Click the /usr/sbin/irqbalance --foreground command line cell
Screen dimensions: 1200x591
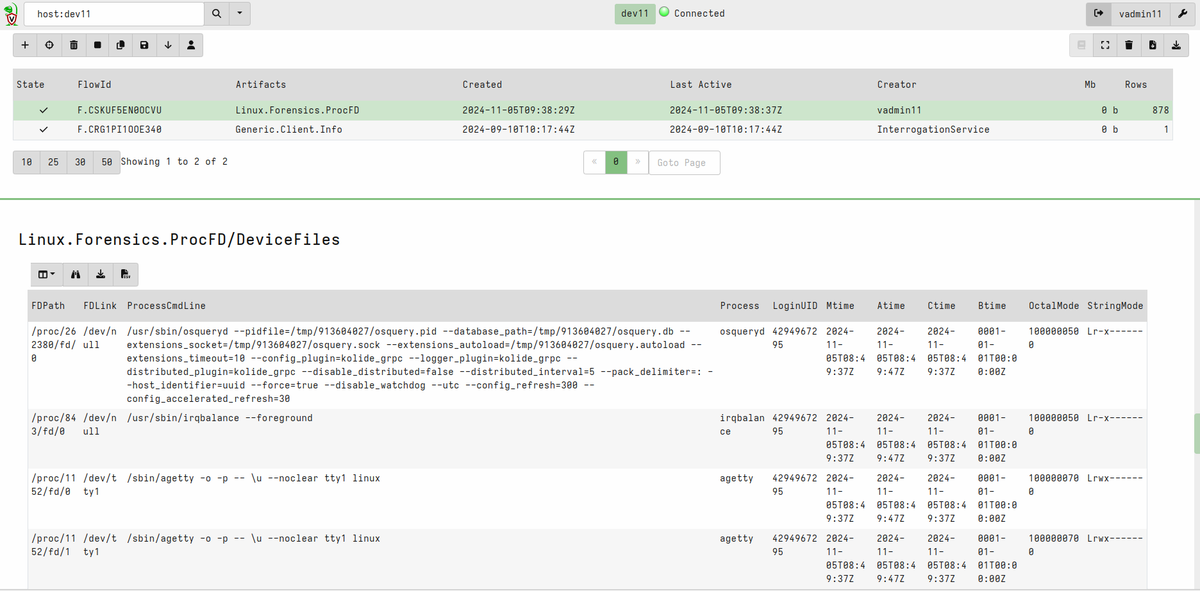click(220, 418)
